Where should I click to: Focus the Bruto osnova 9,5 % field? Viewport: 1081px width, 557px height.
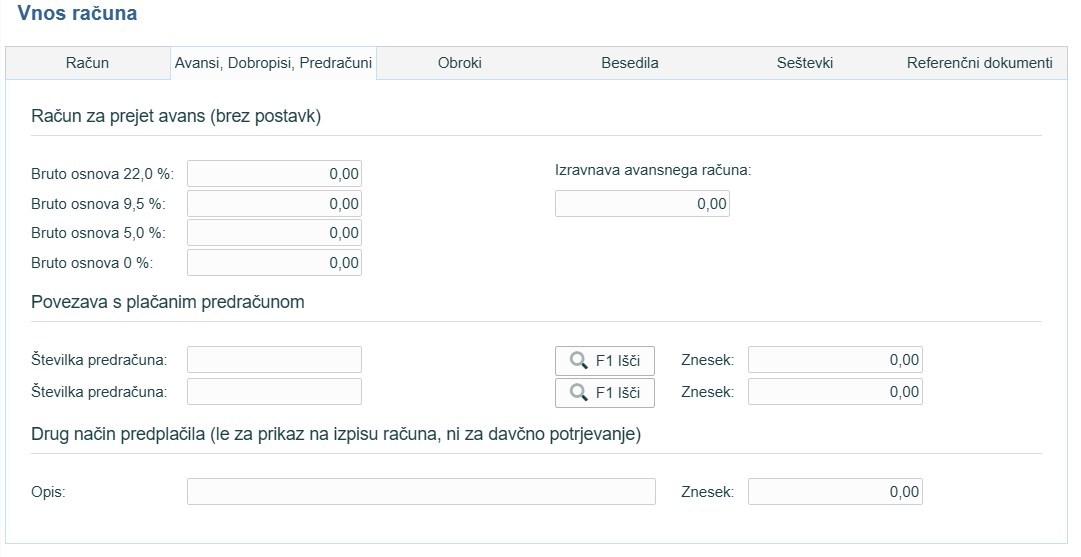pyautogui.click(x=274, y=204)
